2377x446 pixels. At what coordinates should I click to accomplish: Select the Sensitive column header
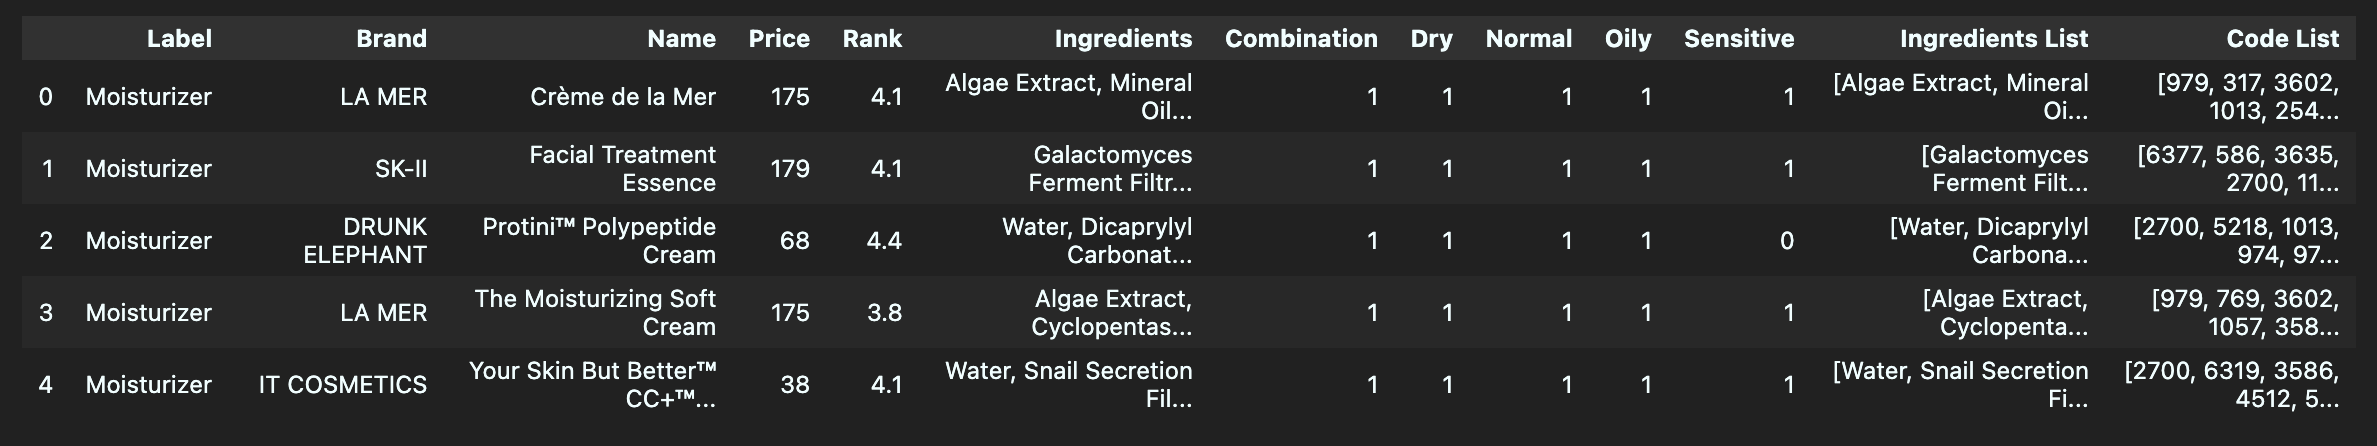point(1738,39)
